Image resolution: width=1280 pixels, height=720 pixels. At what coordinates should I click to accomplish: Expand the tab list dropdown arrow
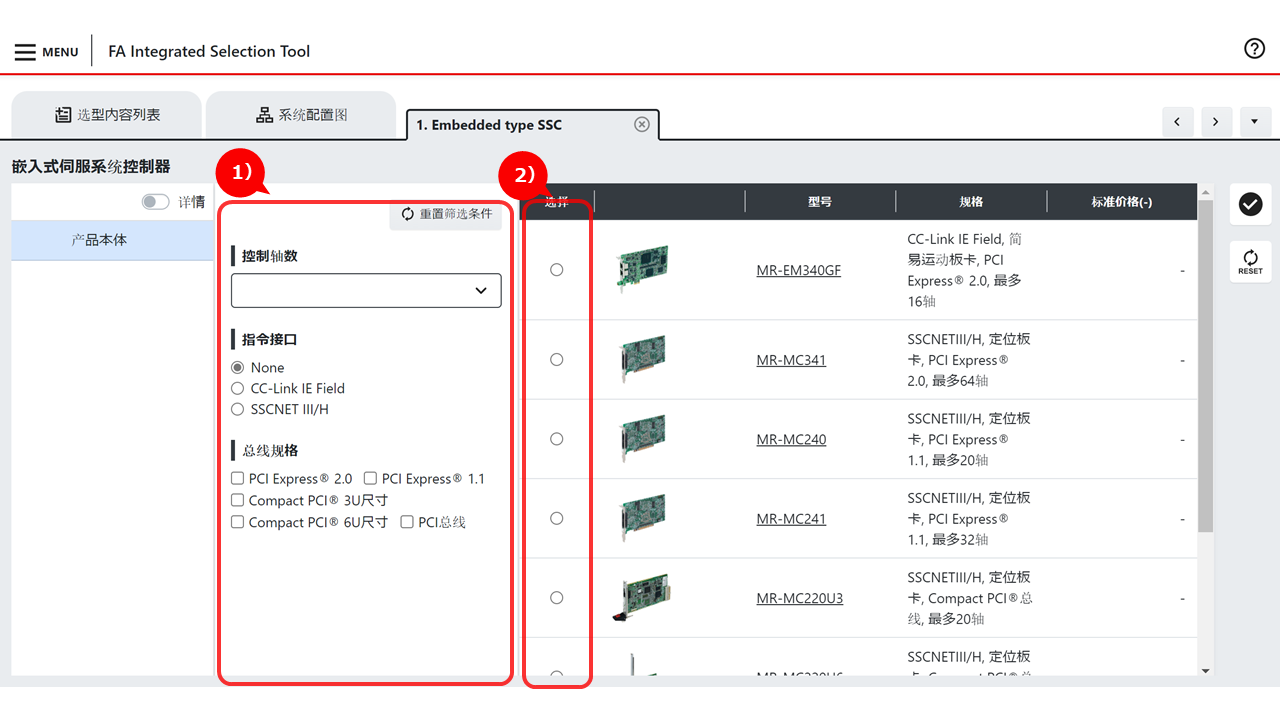click(x=1255, y=122)
